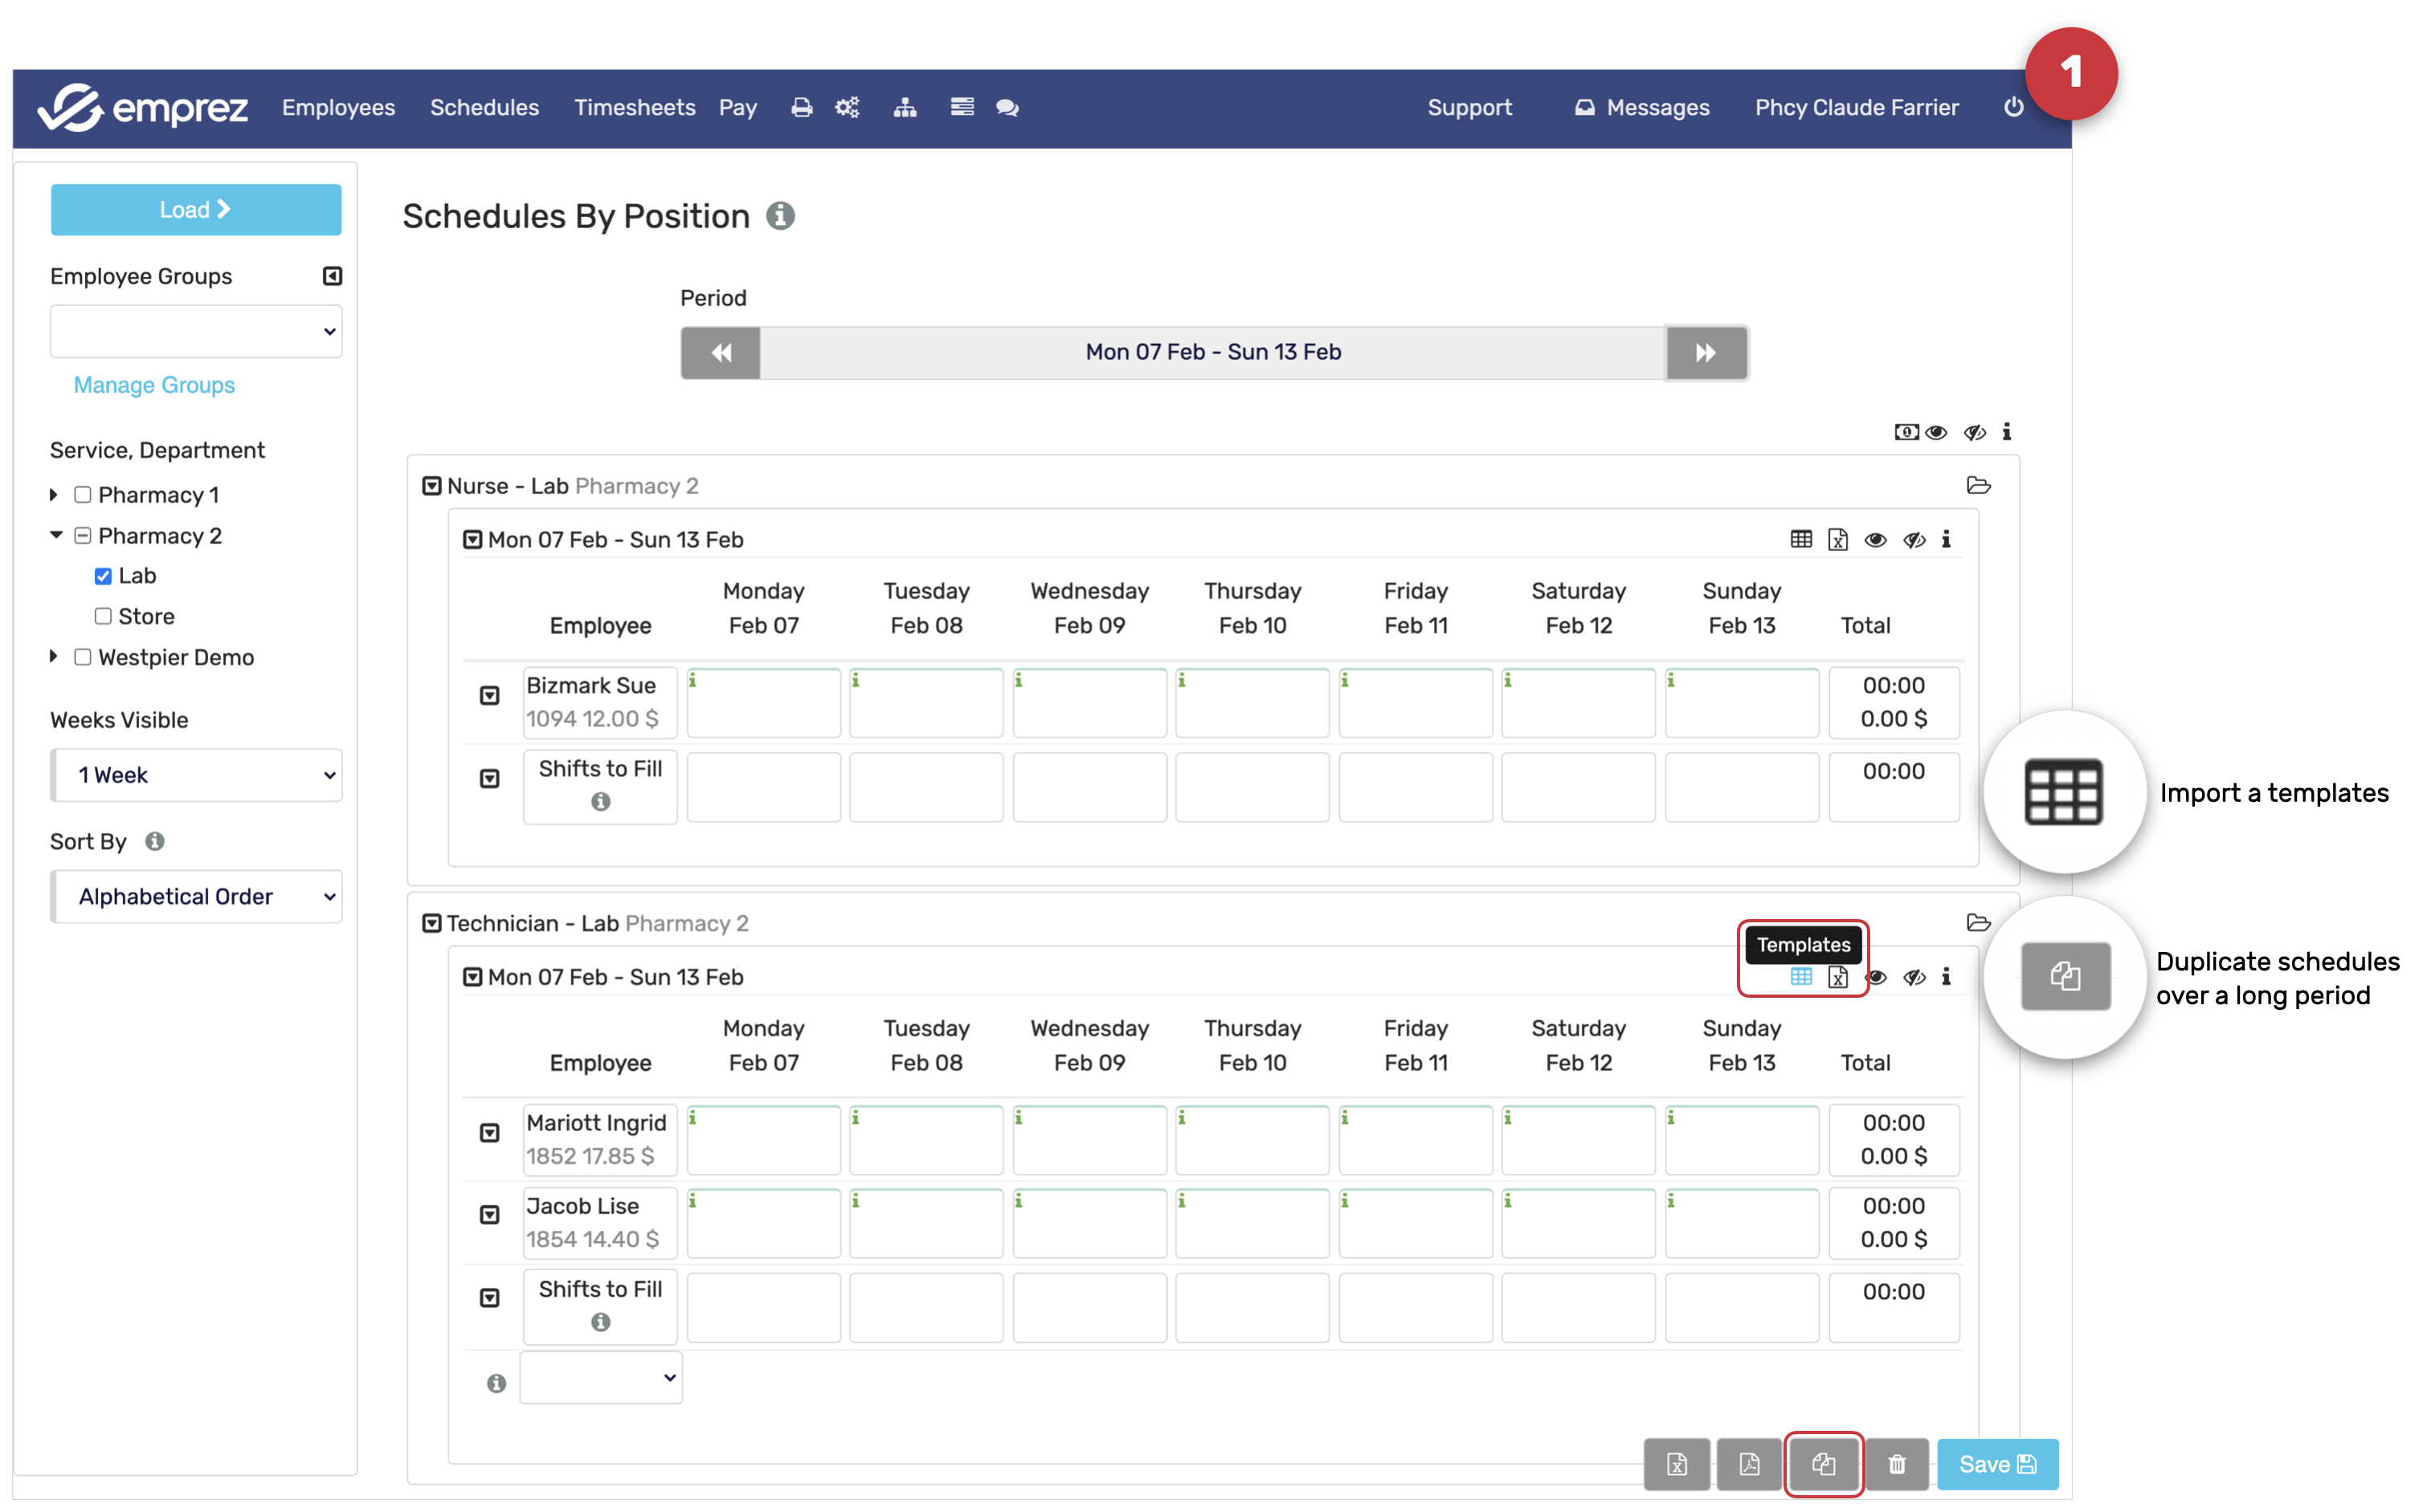Click the chat bubbles icon in navbar

[1007, 108]
